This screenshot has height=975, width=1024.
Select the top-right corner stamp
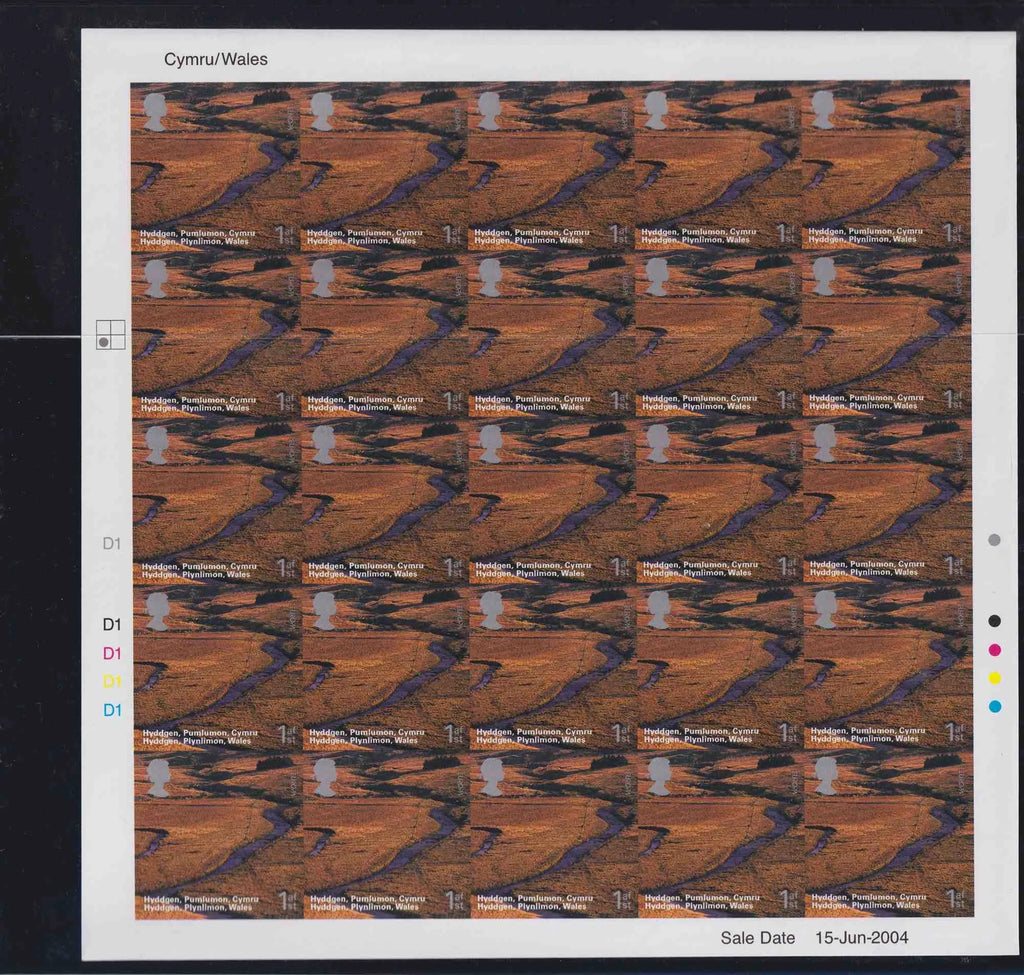(x=886, y=165)
